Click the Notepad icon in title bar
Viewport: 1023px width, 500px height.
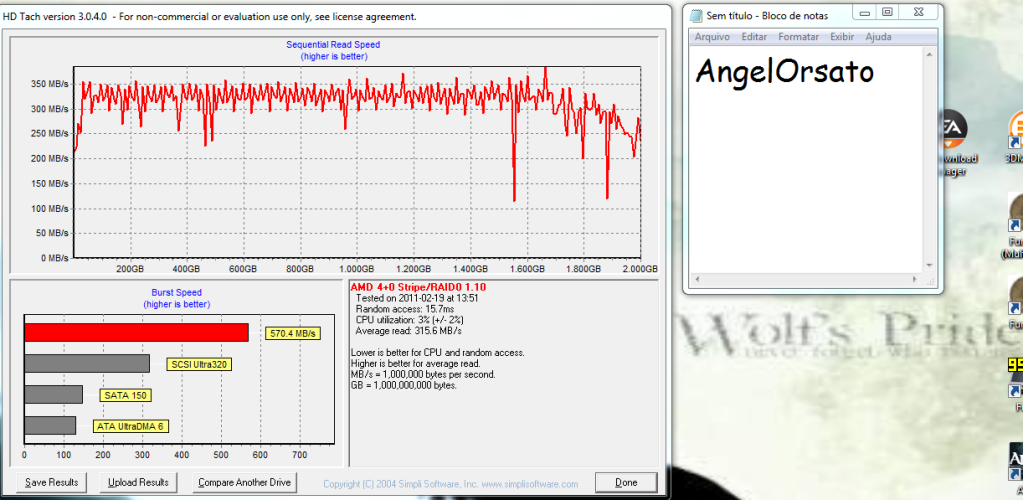click(697, 15)
